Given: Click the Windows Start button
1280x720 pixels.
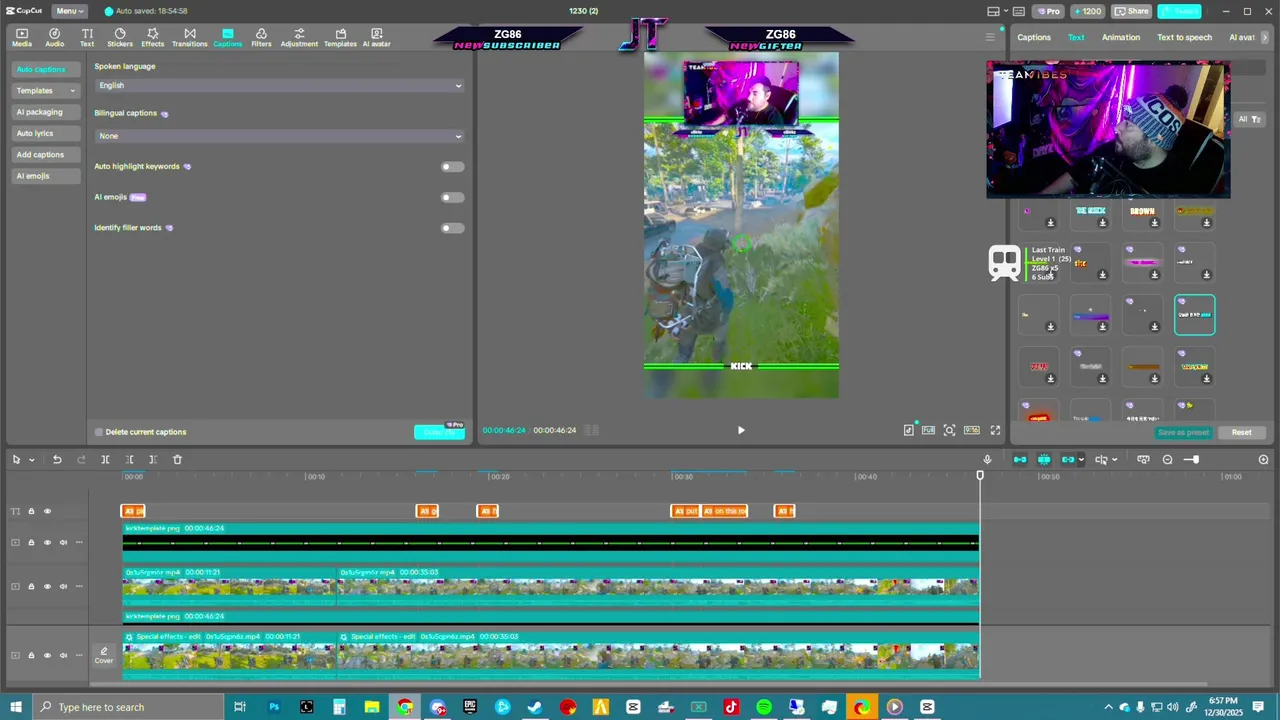Looking at the screenshot, I should (x=16, y=707).
